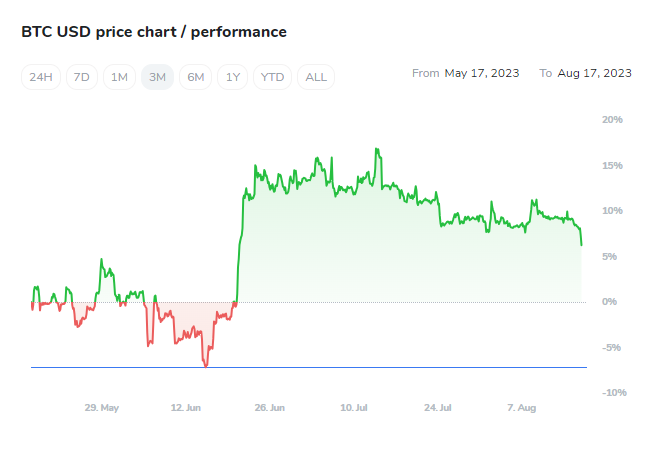This screenshot has height=449, width=662.
Task: Click the -10% y-axis label
Action: 614,393
